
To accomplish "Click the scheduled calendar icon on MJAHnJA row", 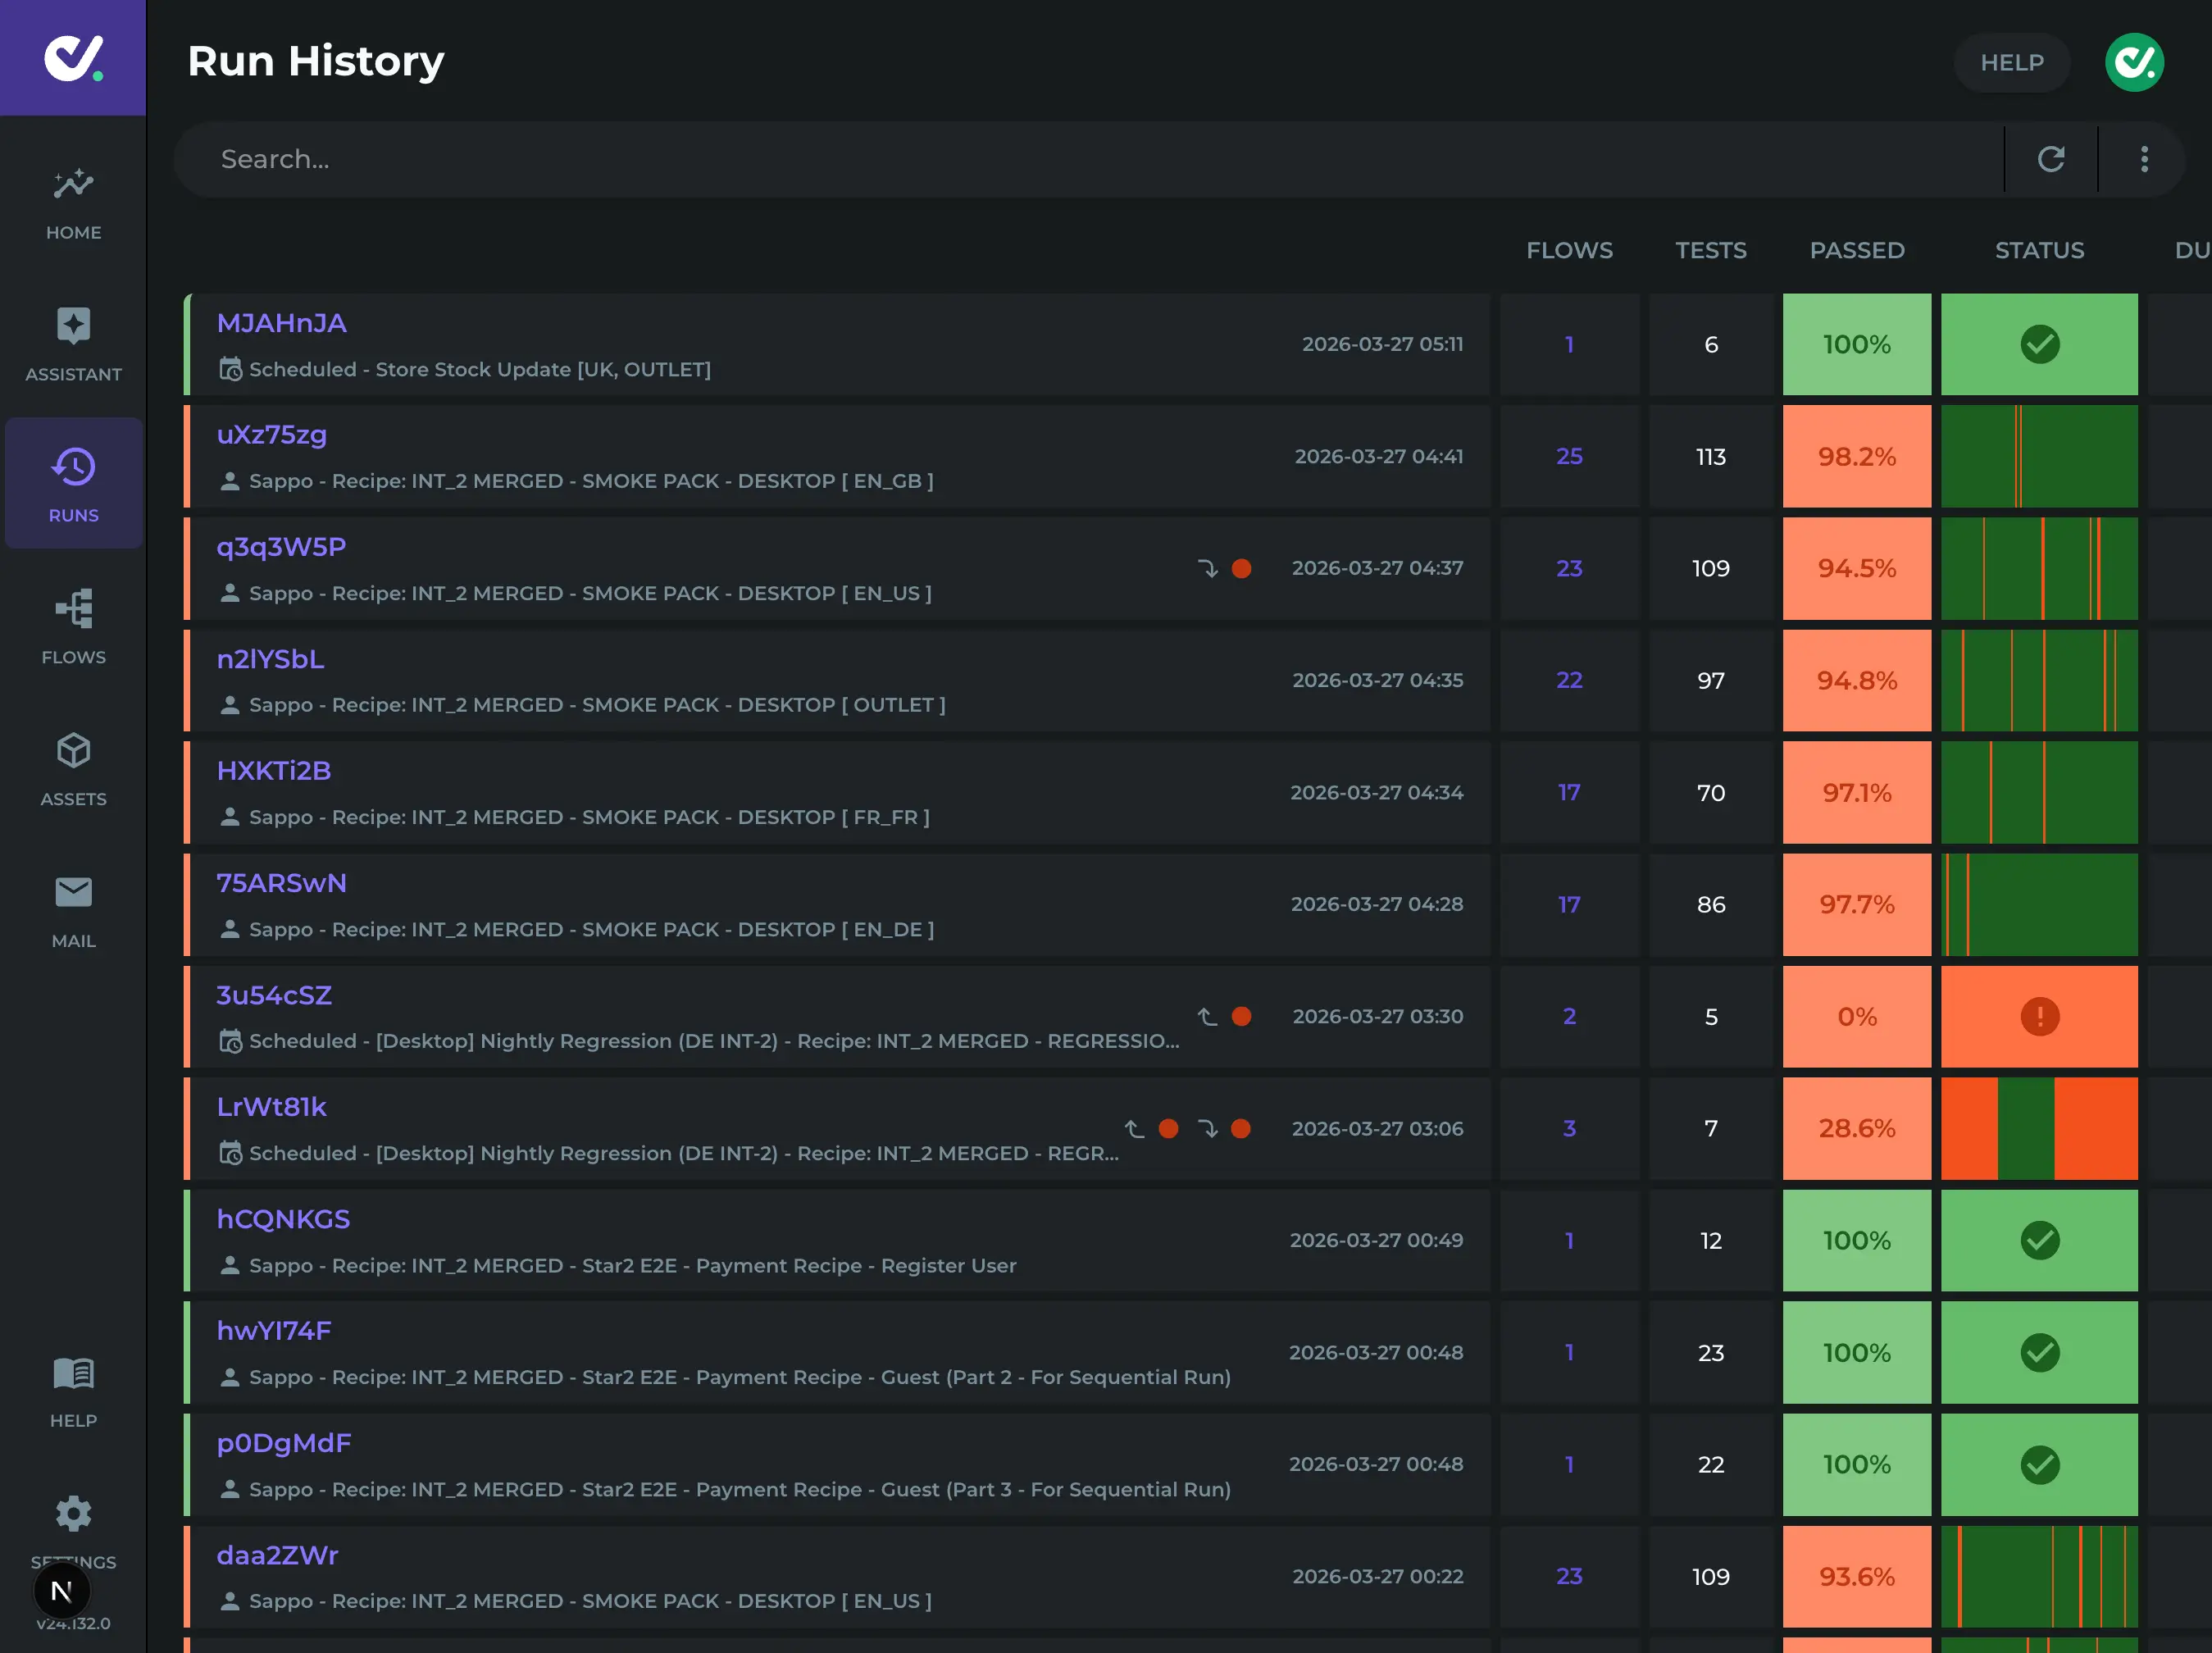I will pos(230,369).
